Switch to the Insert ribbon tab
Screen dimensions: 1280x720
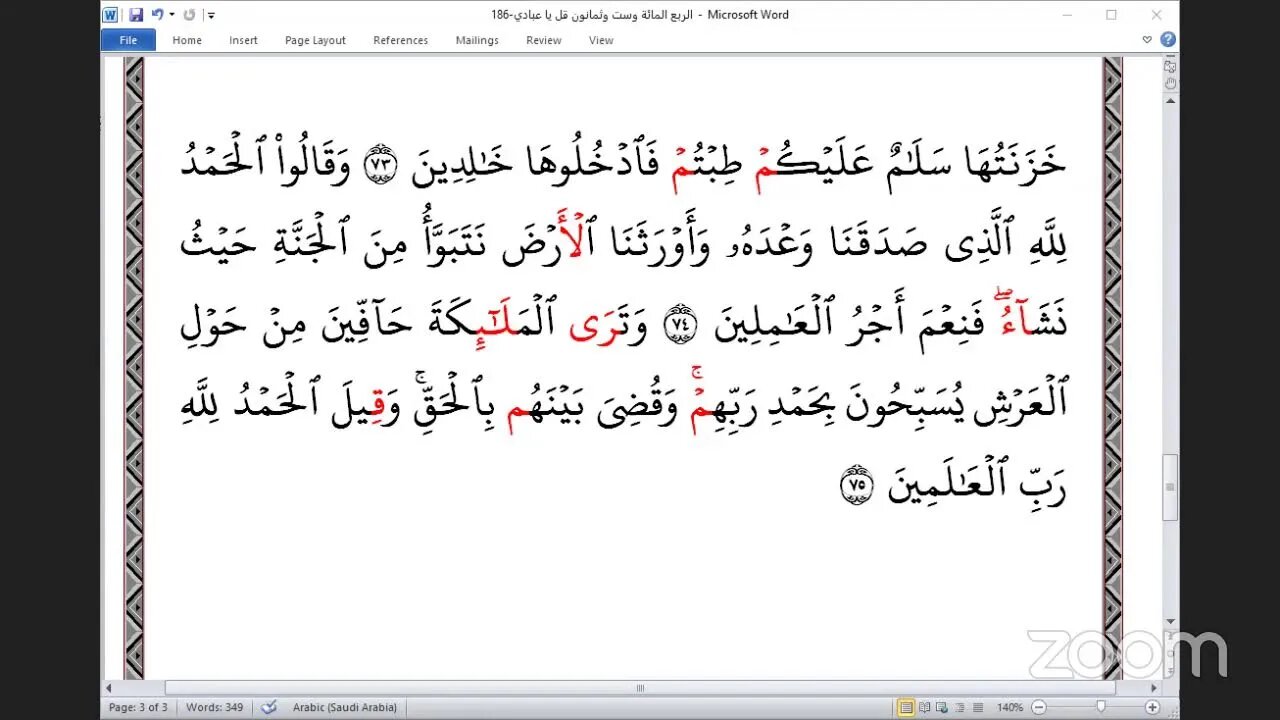(x=243, y=40)
